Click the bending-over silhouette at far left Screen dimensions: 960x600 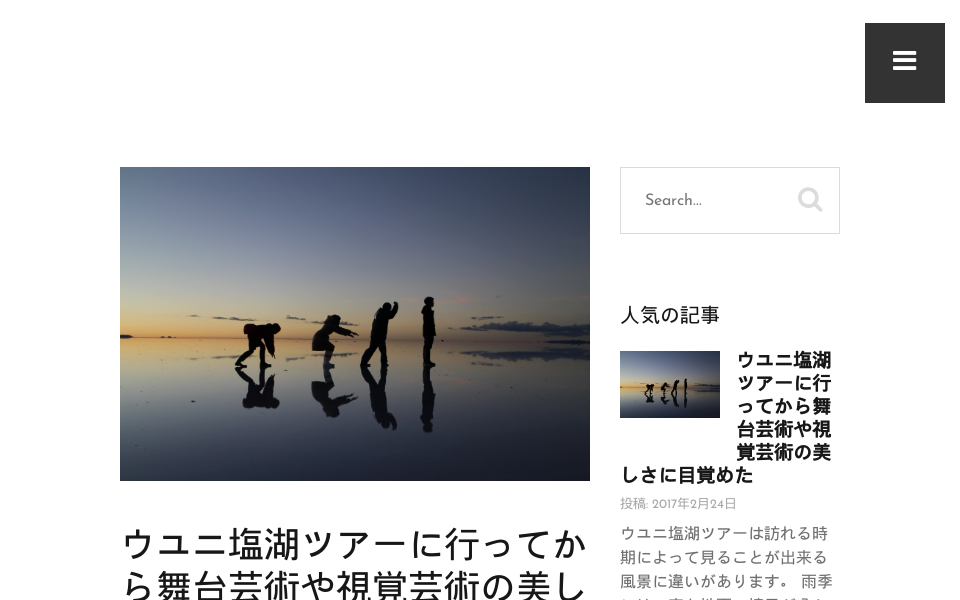coord(258,345)
